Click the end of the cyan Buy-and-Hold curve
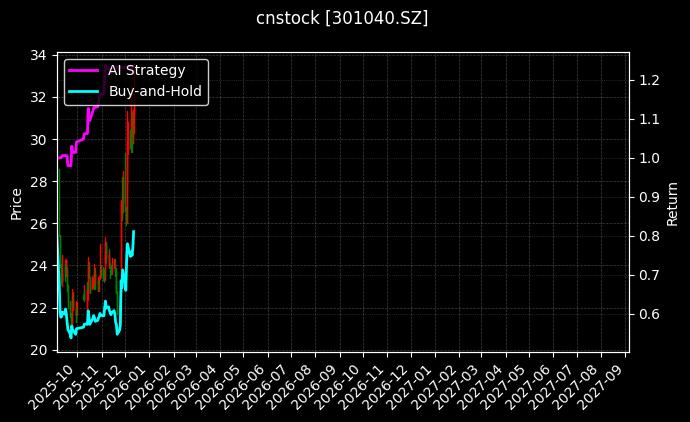 coord(133,232)
